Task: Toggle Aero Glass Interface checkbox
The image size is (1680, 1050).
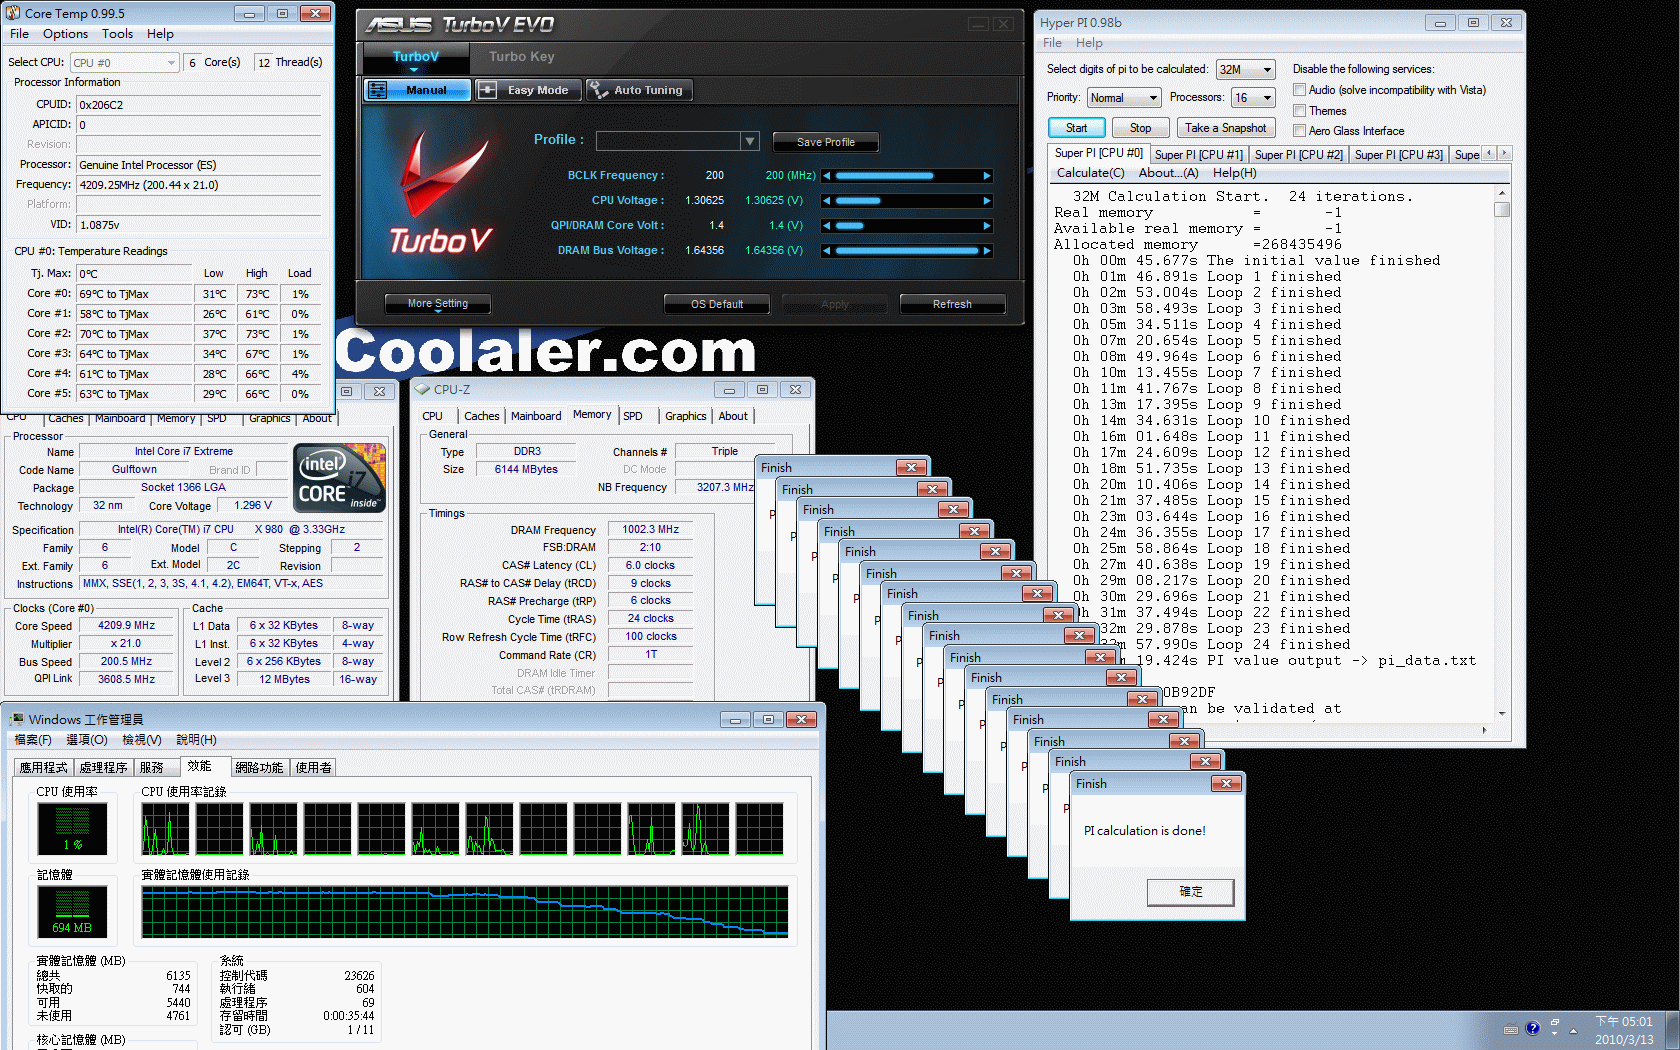Action: [x=1299, y=130]
